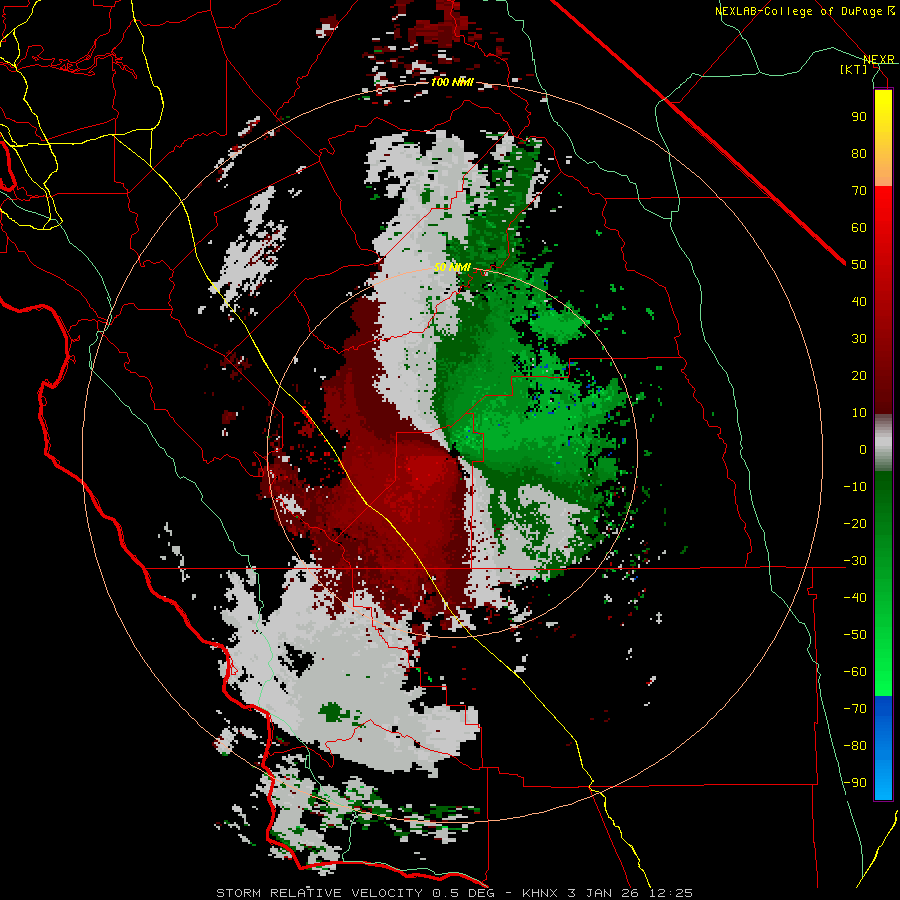Click the -60 knot colorbar label

click(x=855, y=672)
